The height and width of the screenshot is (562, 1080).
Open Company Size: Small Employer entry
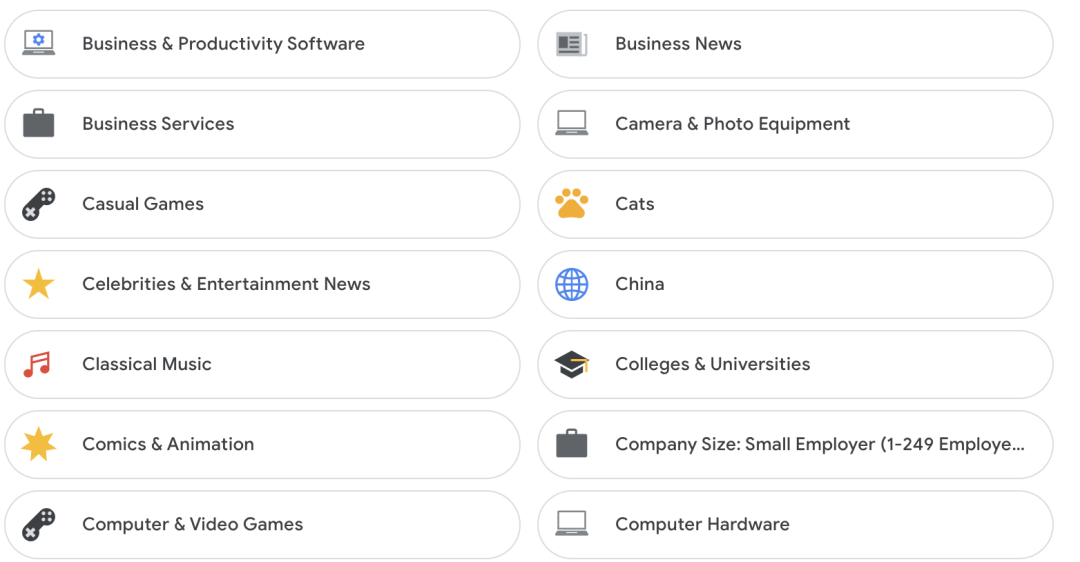[795, 444]
